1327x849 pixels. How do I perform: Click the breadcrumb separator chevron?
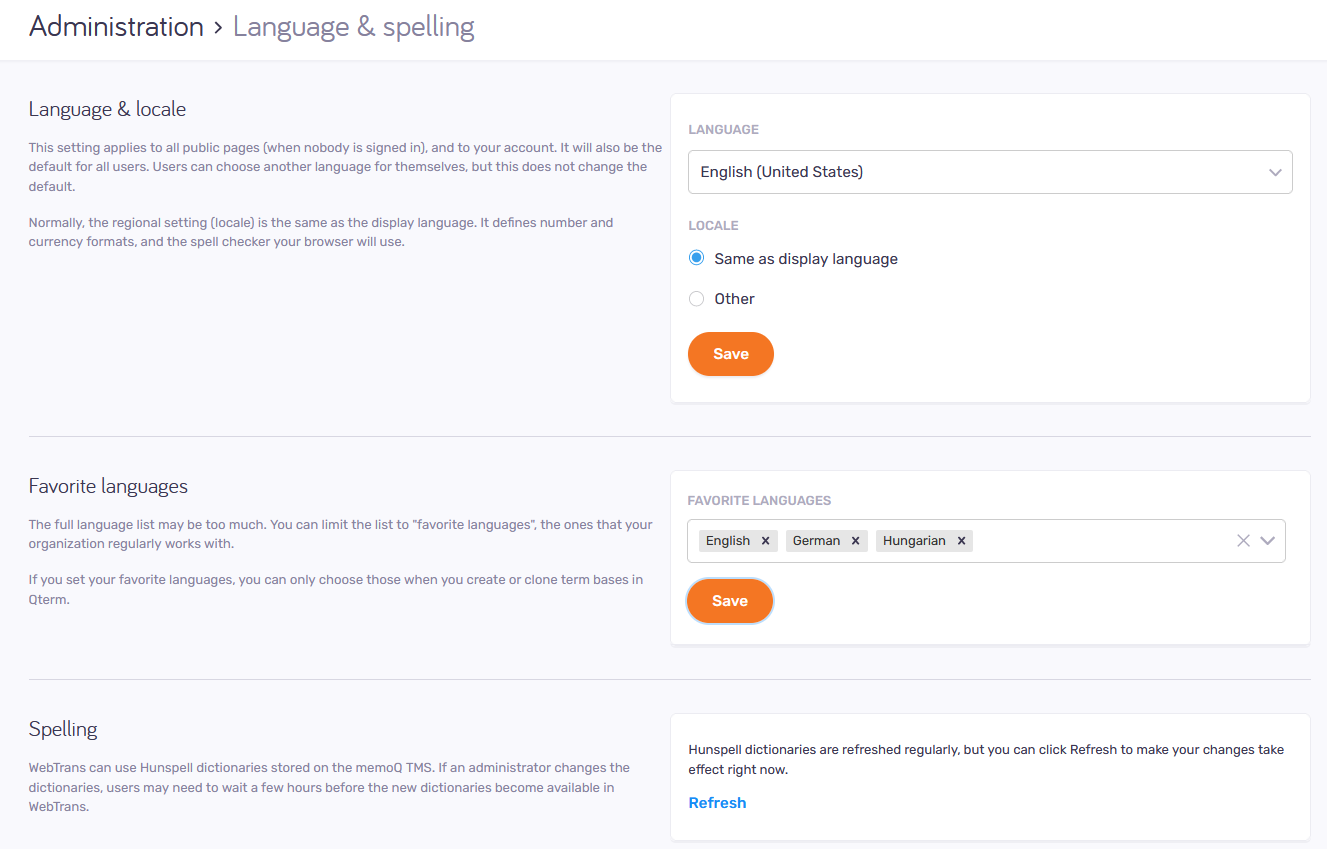pyautogui.click(x=219, y=27)
